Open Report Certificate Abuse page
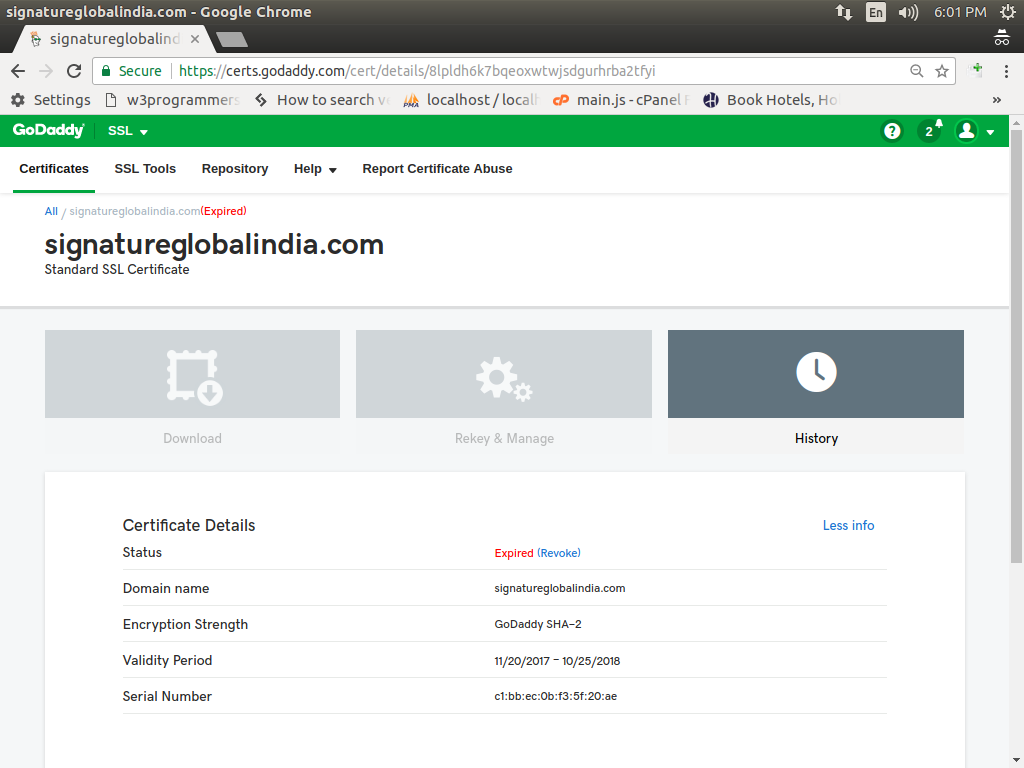 click(437, 169)
